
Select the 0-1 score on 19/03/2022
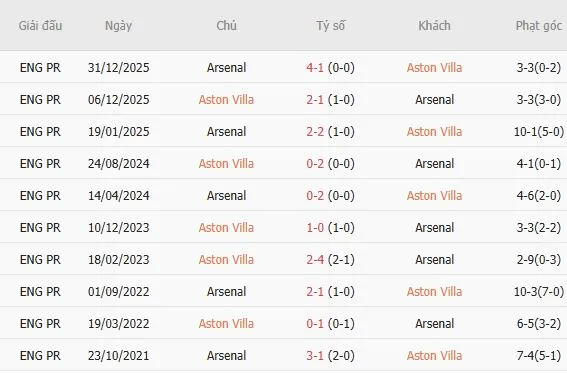315,323
